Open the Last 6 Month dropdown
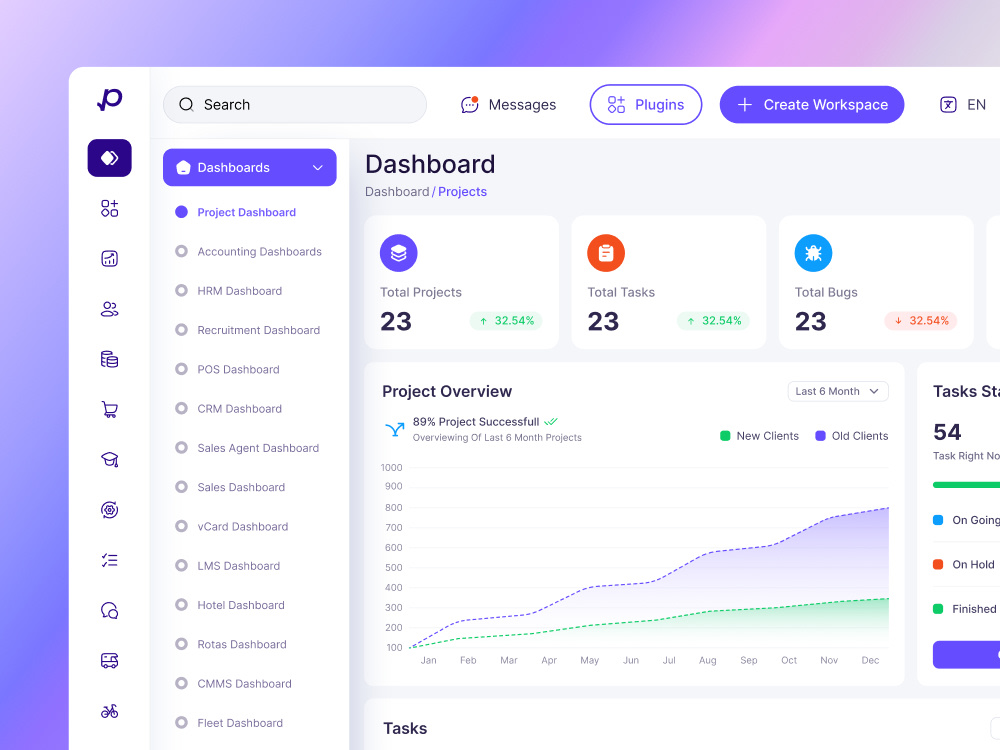1000x750 pixels. tap(838, 391)
